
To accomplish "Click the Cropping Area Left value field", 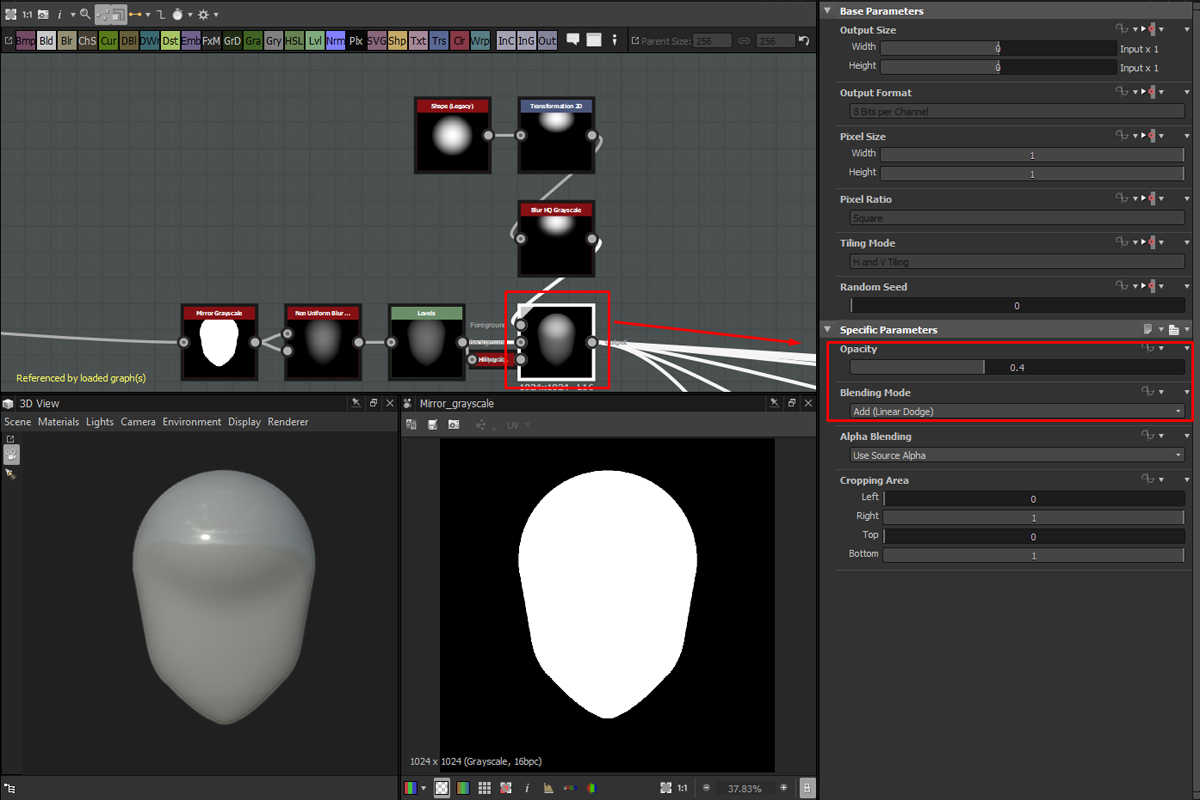I will (1033, 498).
